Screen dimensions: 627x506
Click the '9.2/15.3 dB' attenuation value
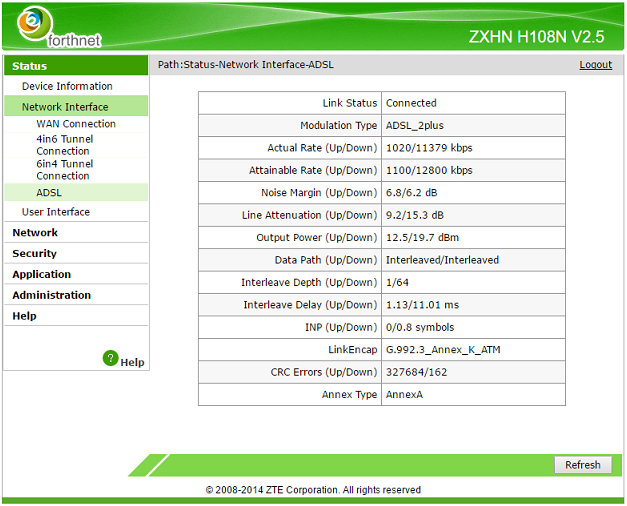tap(415, 215)
